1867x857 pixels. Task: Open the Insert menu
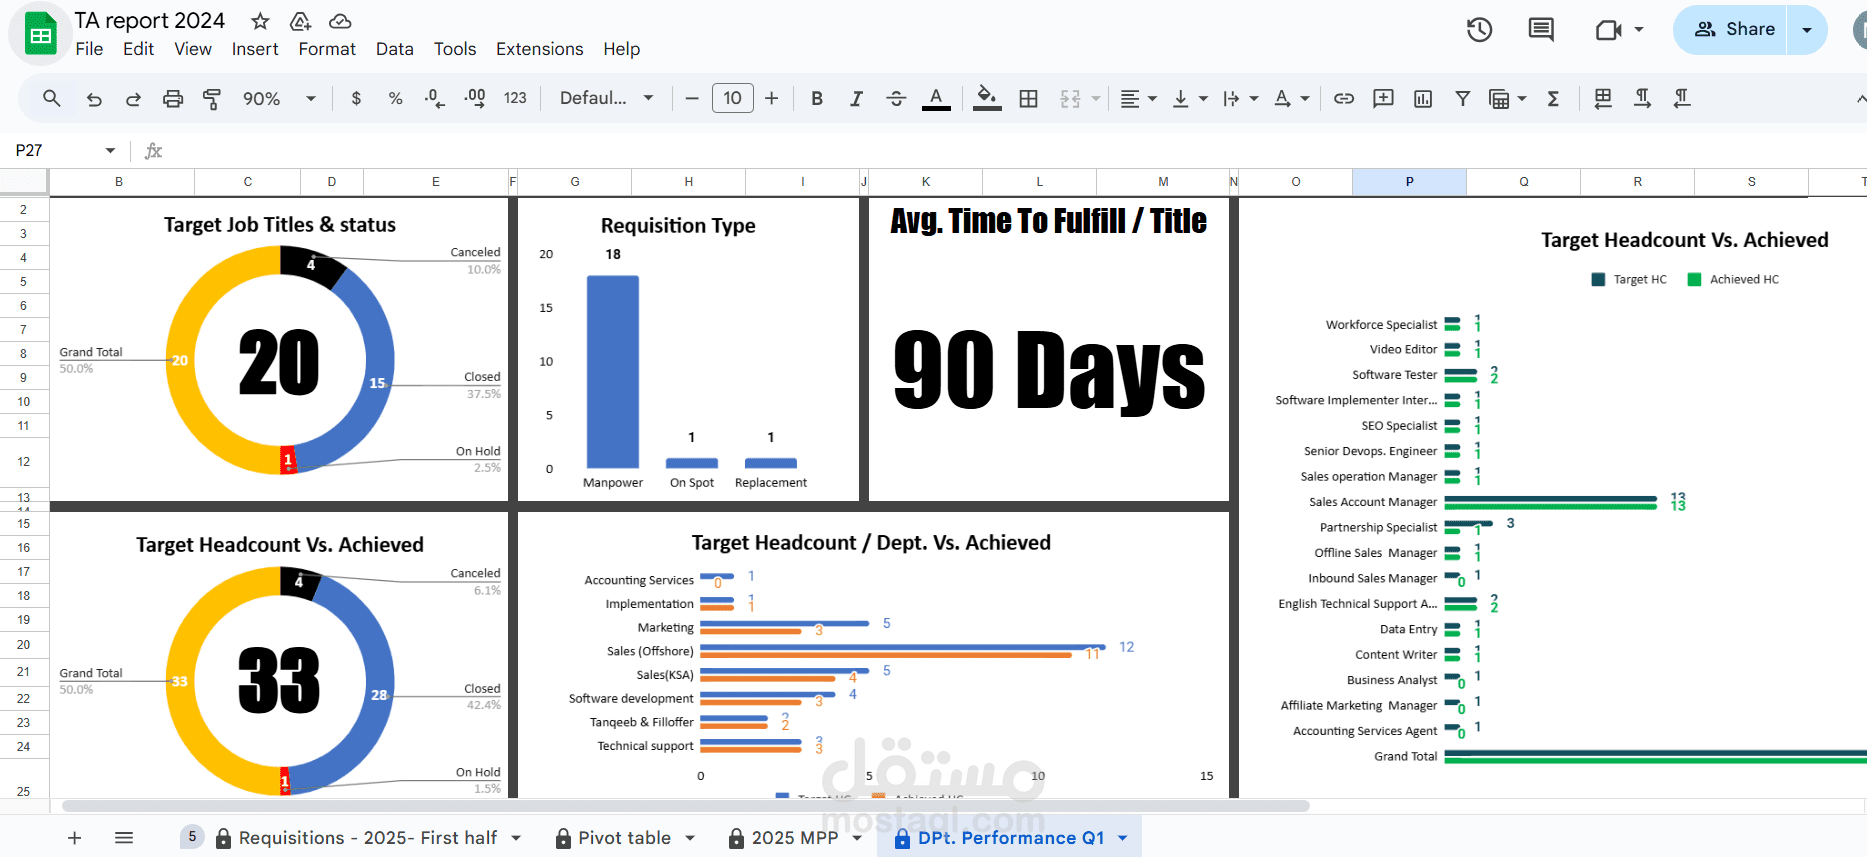pos(255,49)
